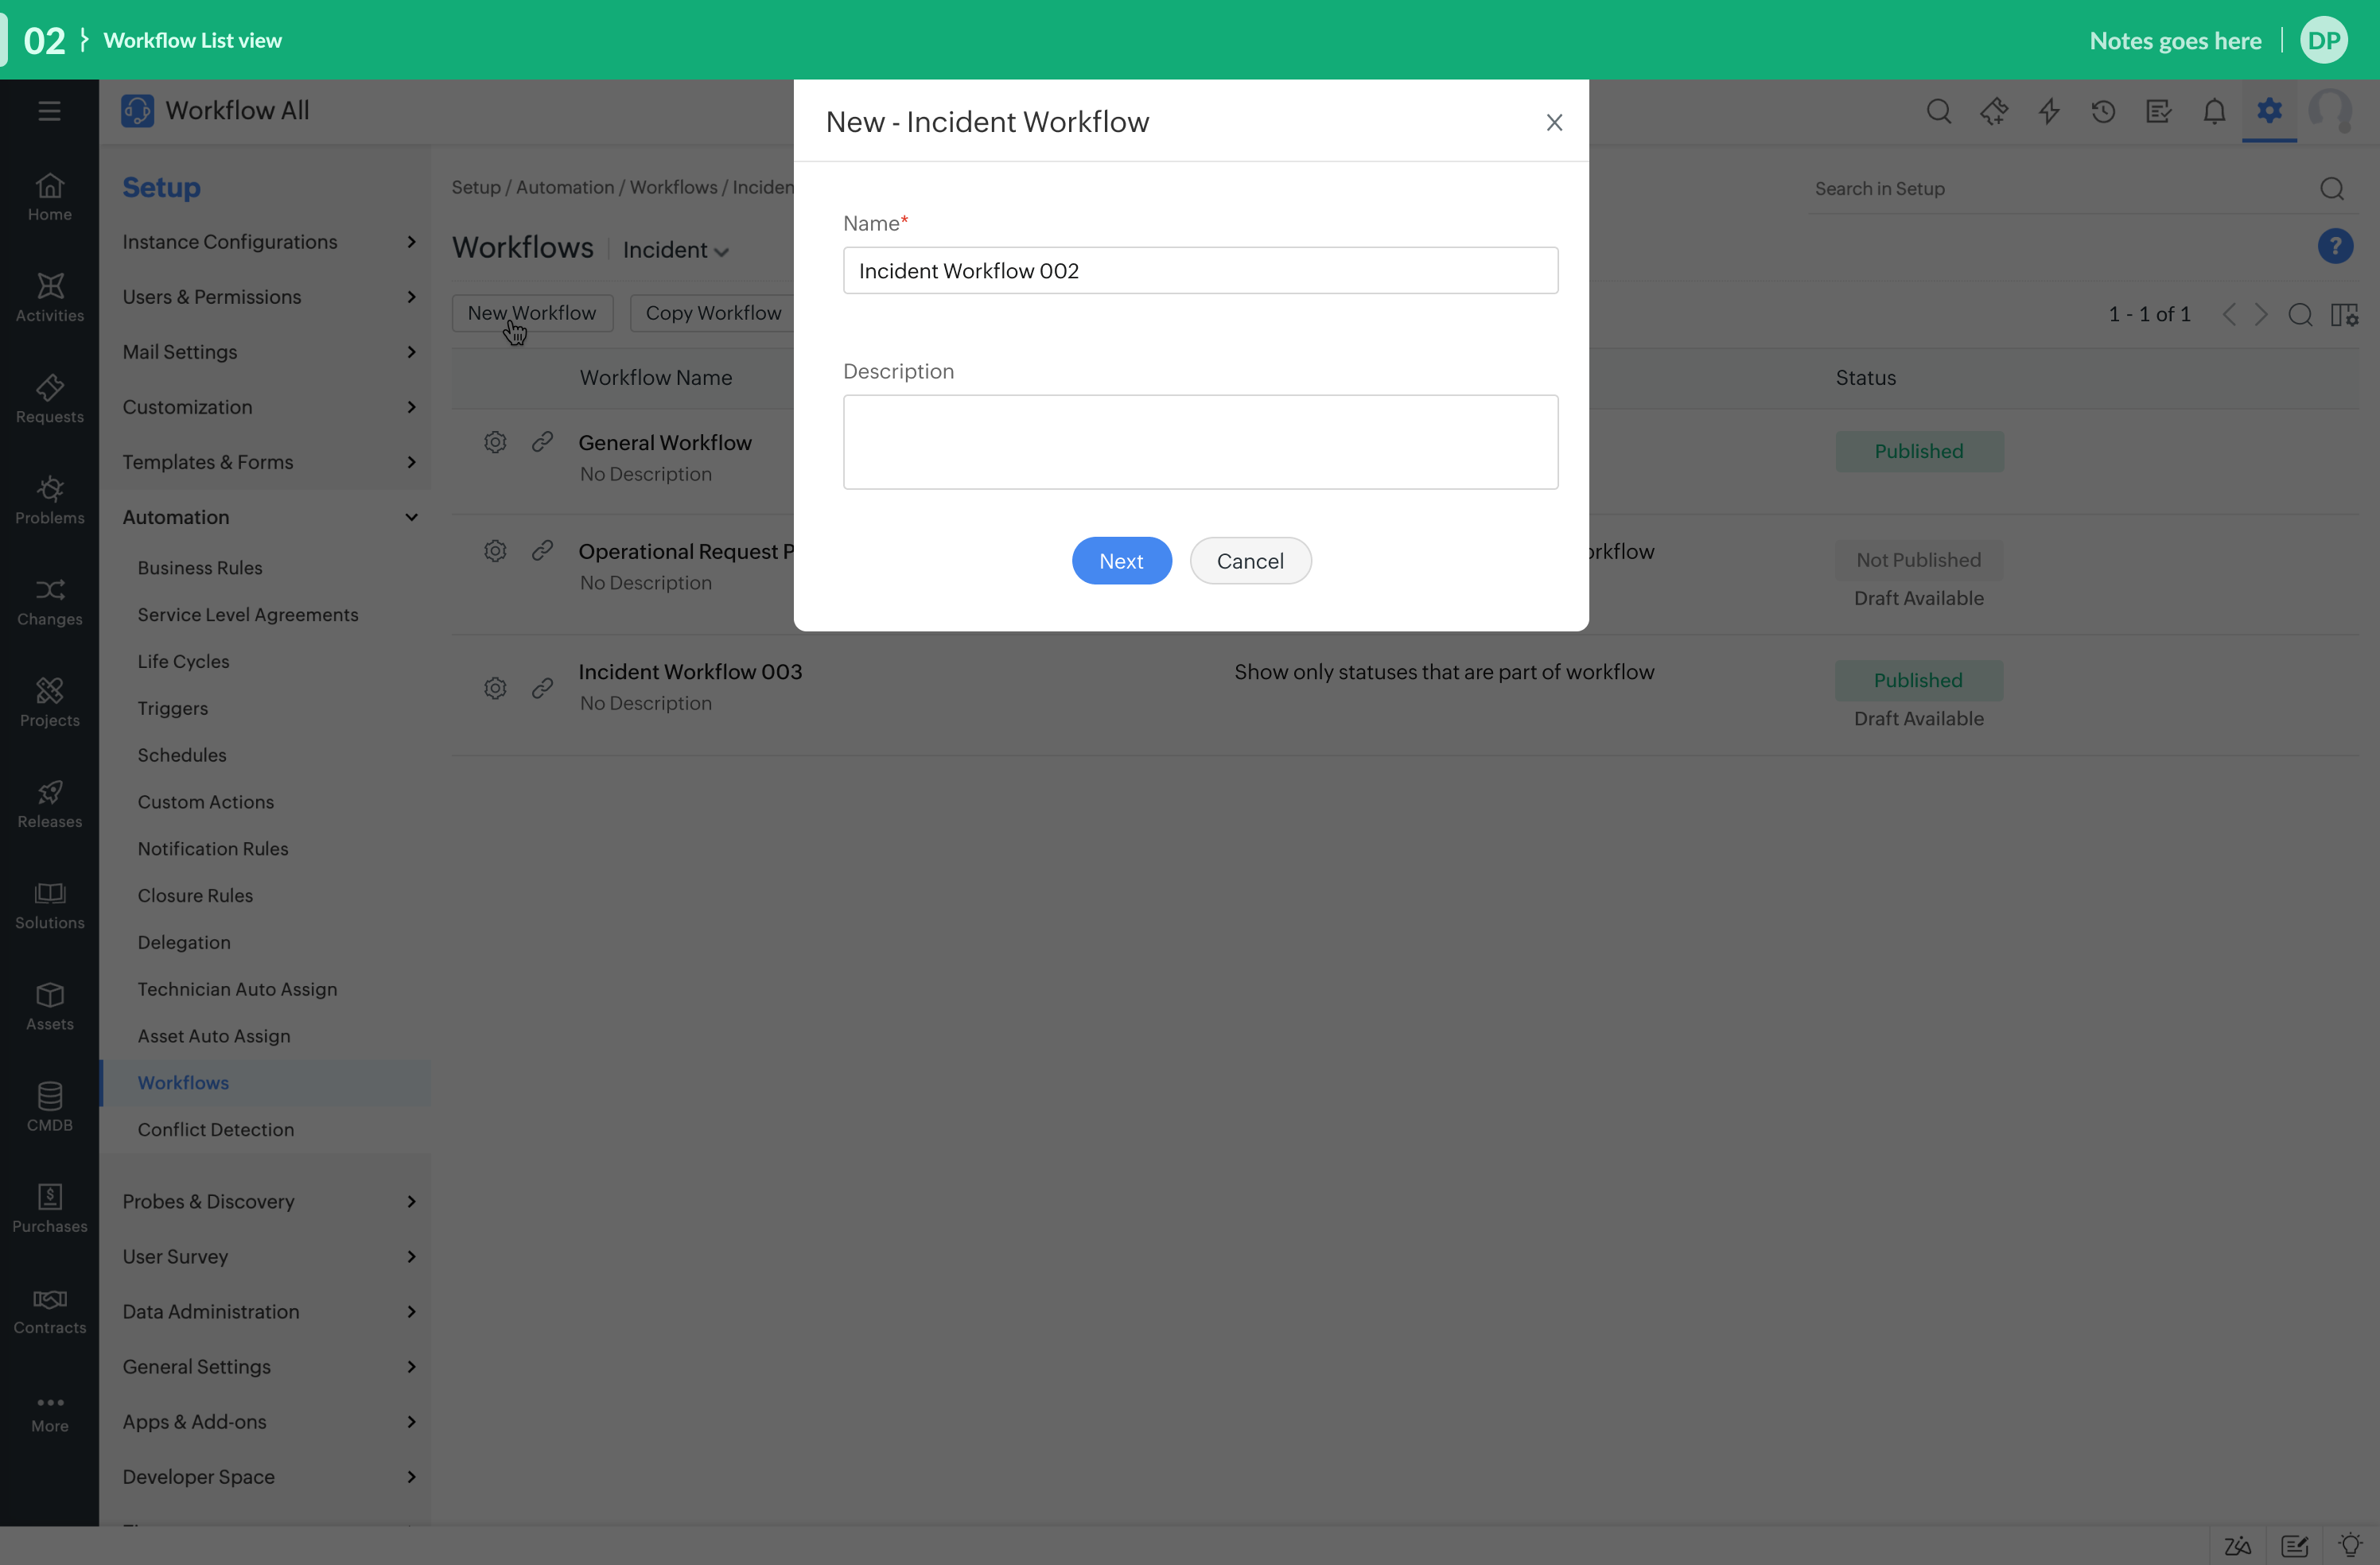Open the column chooser icon
Viewport: 2380px width, 1565px height.
pos(2344,315)
